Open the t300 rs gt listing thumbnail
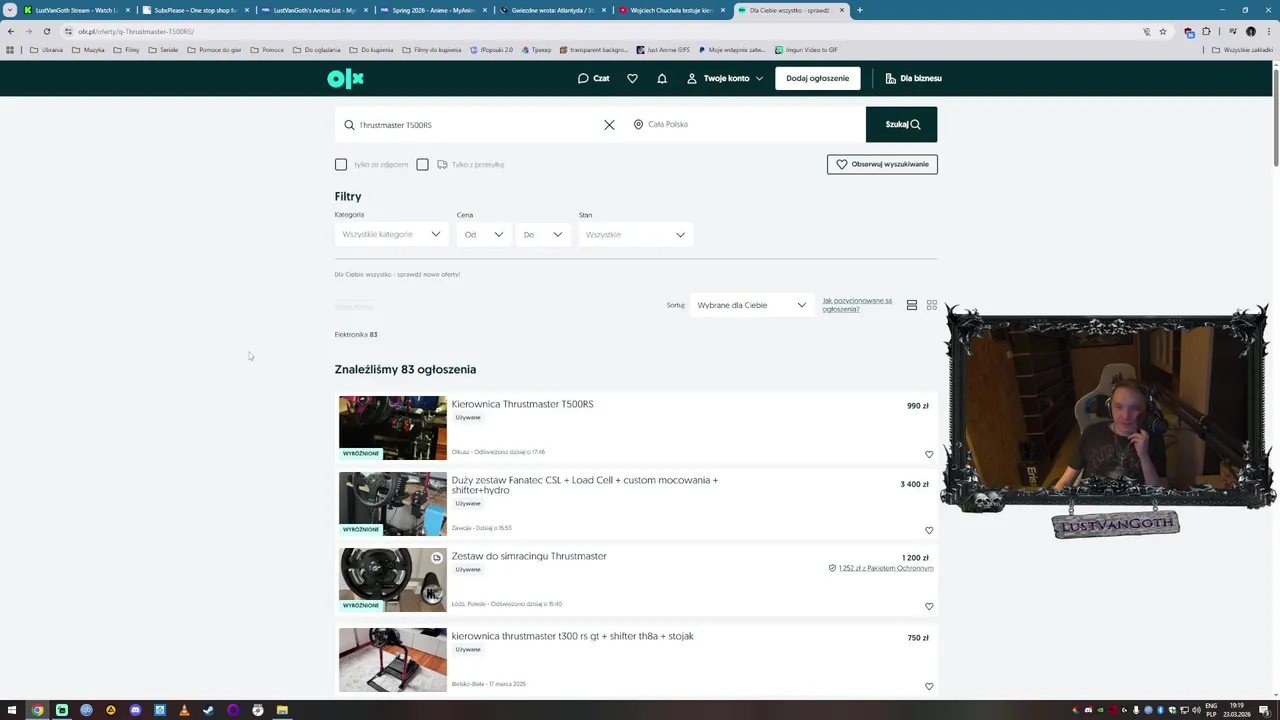This screenshot has width=1280, height=720. (393, 660)
